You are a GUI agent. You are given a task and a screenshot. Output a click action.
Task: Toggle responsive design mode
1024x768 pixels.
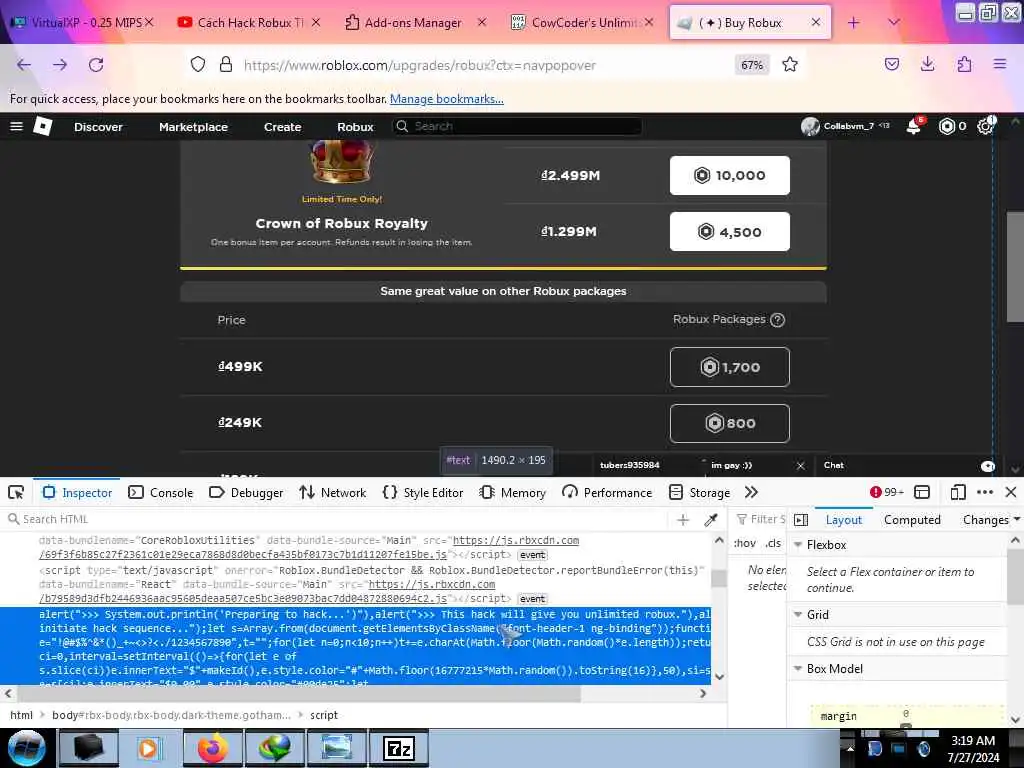tap(957, 492)
